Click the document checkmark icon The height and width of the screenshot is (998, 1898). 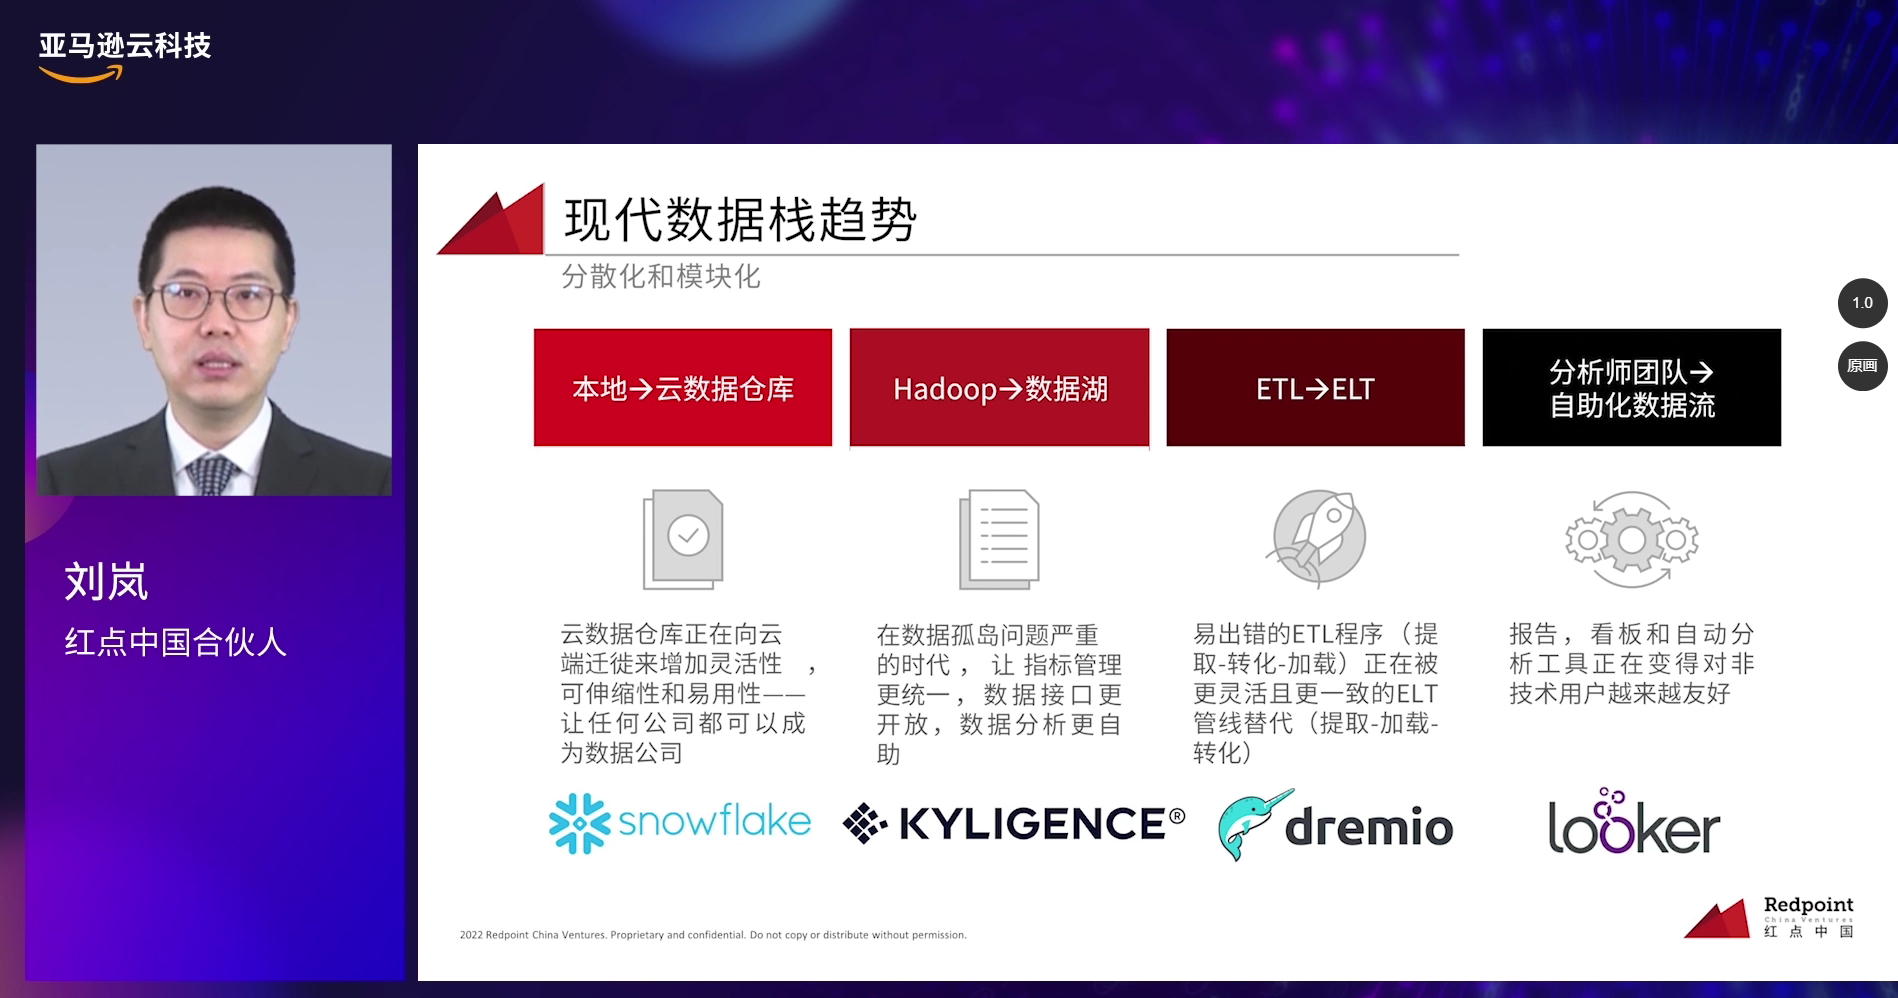pos(682,539)
